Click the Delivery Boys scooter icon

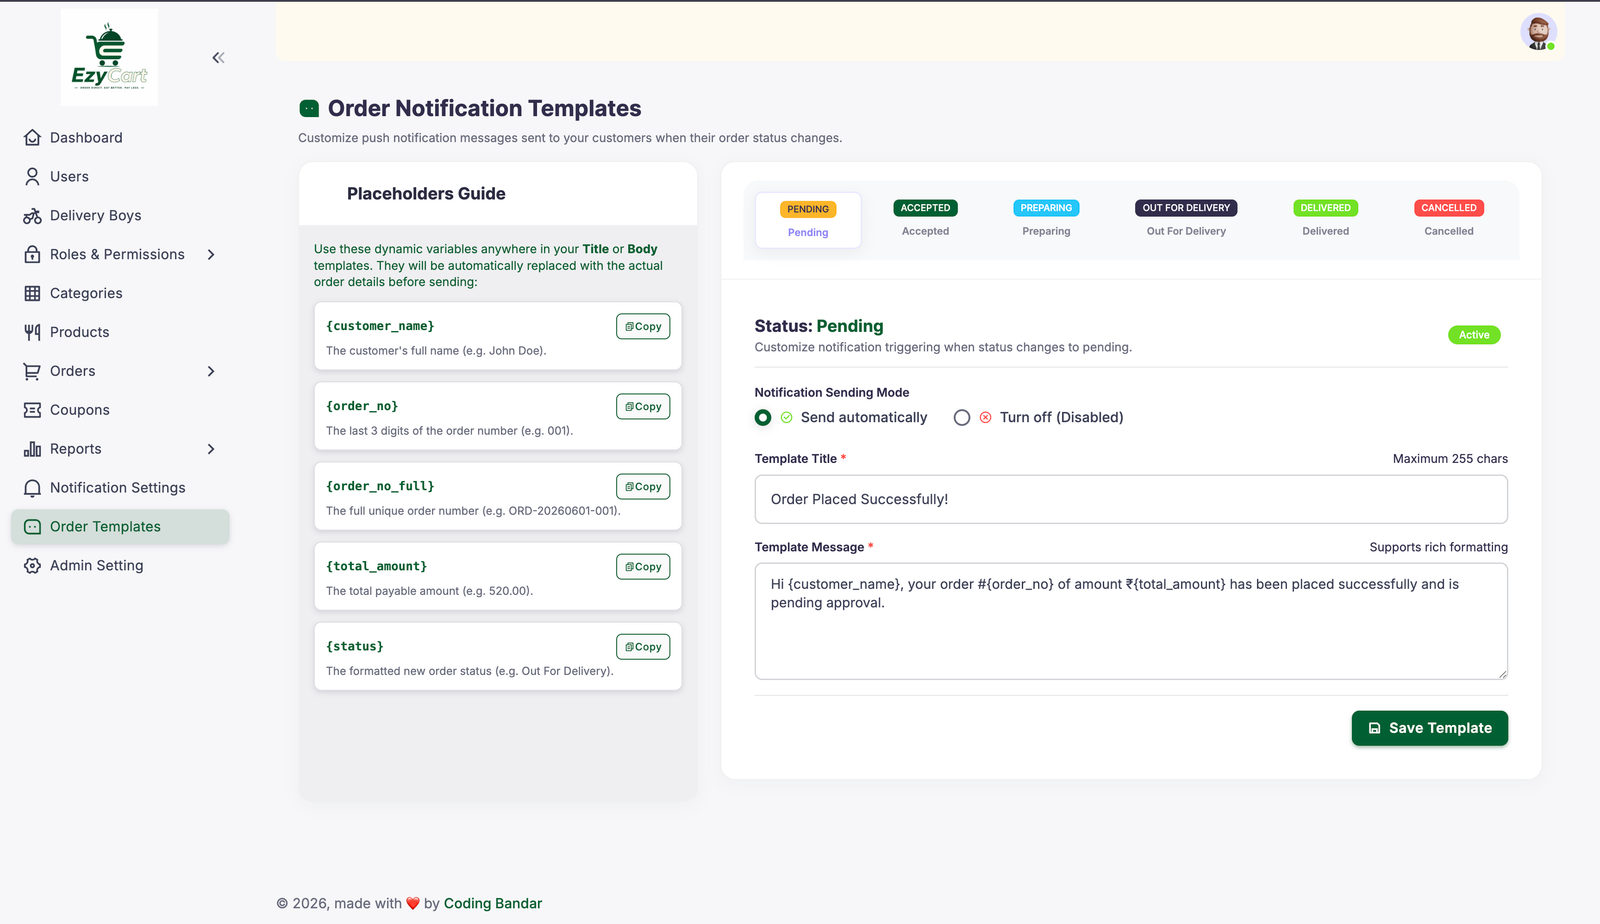point(32,216)
